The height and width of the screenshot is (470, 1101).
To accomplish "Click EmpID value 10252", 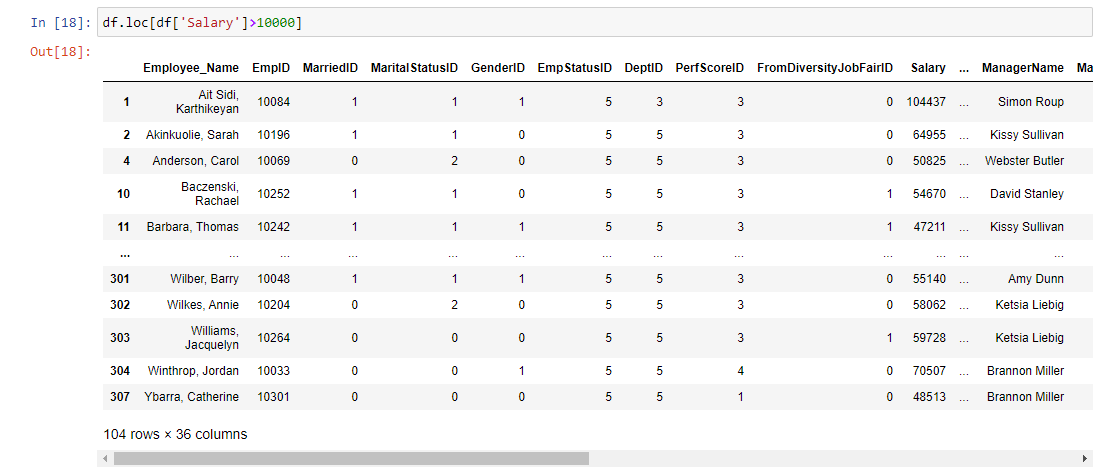I will pyautogui.click(x=274, y=194).
